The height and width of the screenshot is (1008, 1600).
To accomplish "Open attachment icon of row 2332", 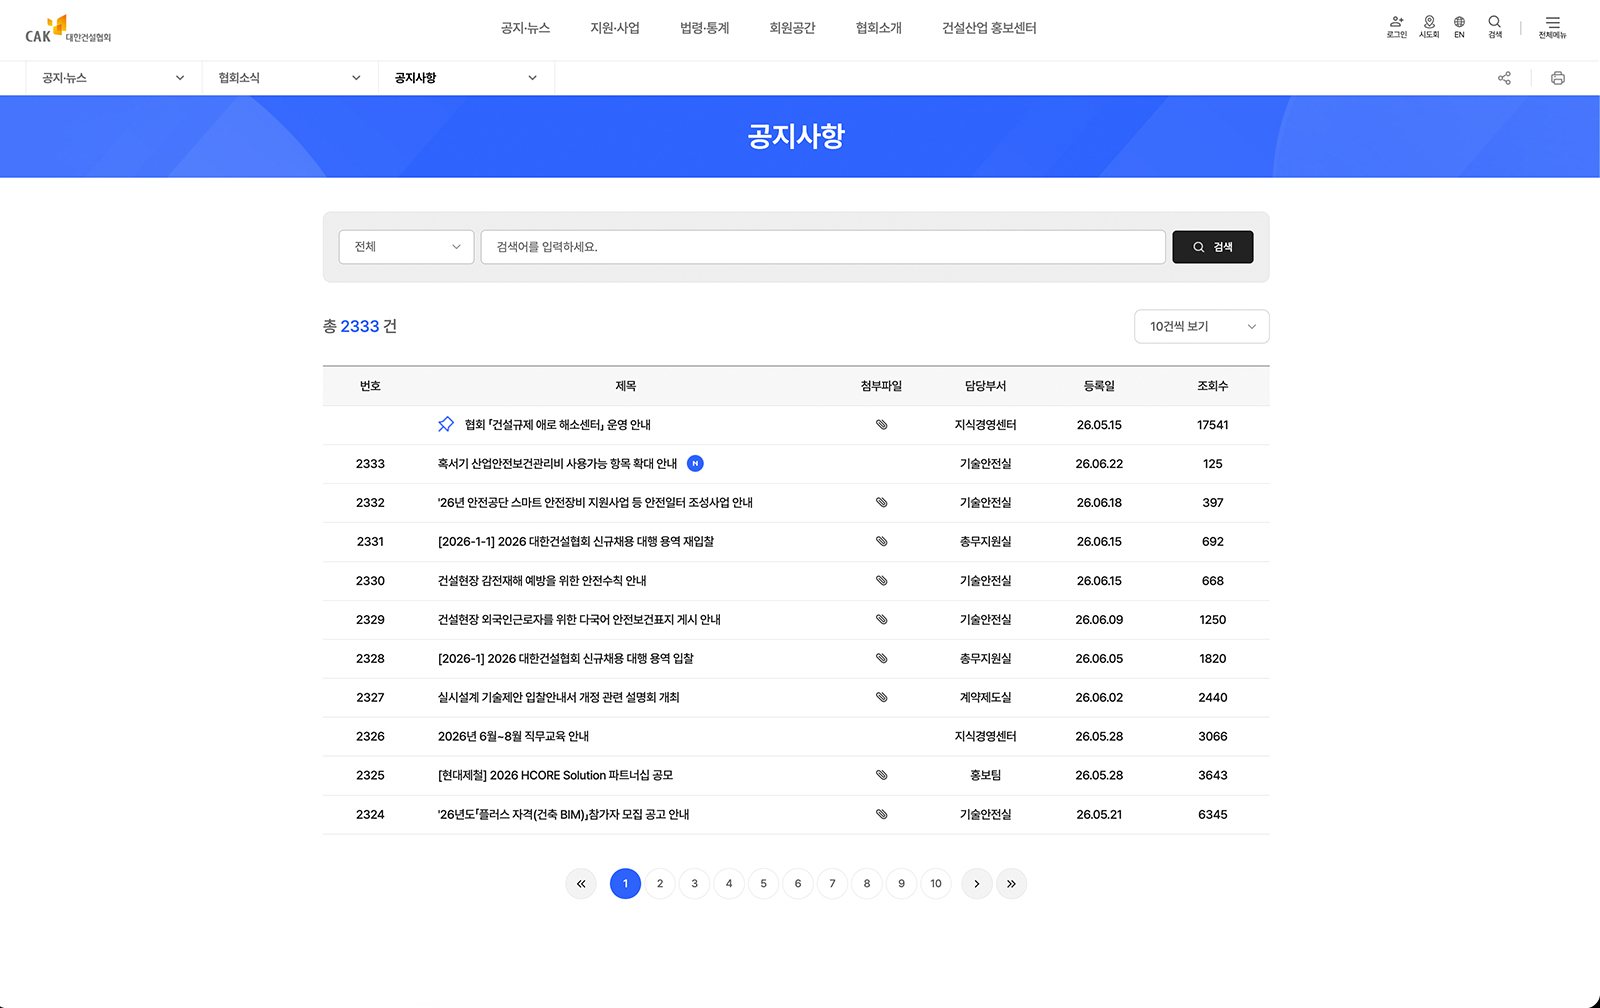I will pos(881,503).
